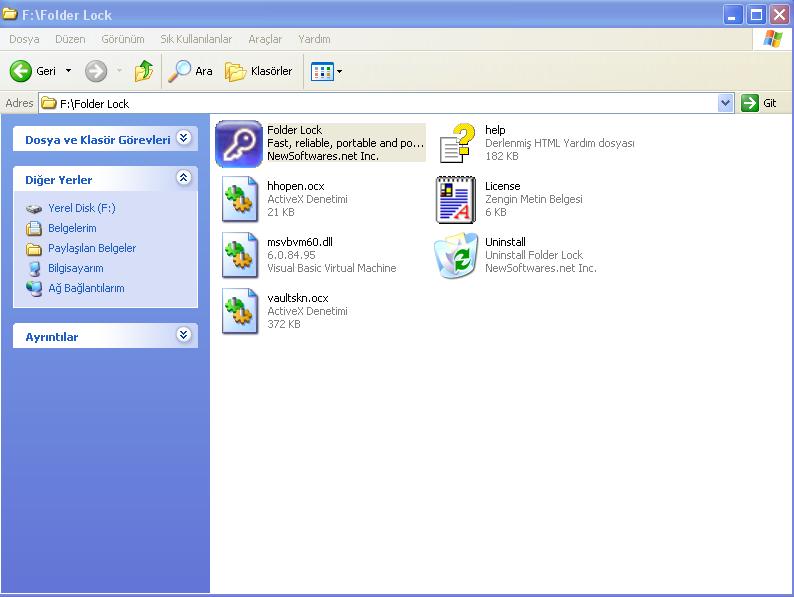Open the Folder Lock application icon
This screenshot has width=794, height=597.
[x=239, y=143]
